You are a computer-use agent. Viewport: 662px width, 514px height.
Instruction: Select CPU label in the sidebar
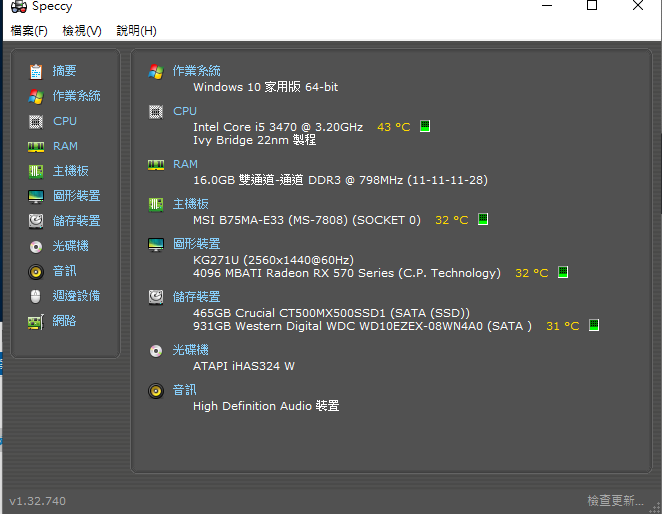point(65,121)
